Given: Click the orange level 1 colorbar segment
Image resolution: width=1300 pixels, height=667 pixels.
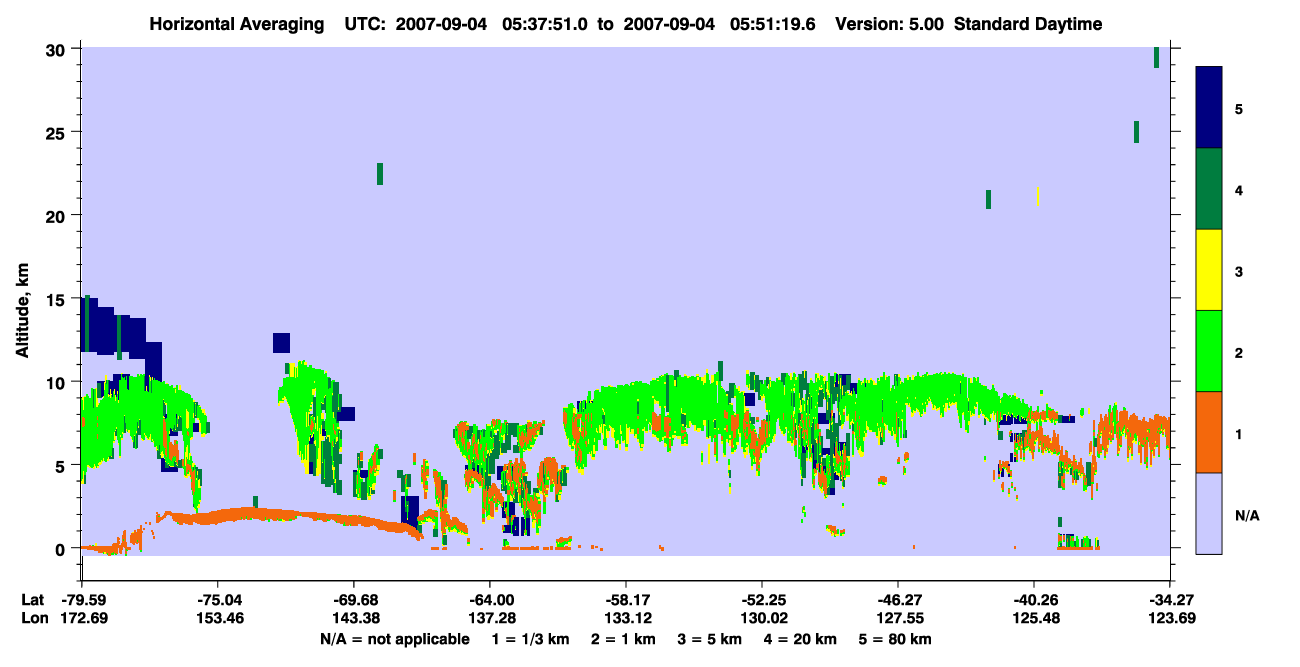Looking at the screenshot, I should click(x=1209, y=432).
